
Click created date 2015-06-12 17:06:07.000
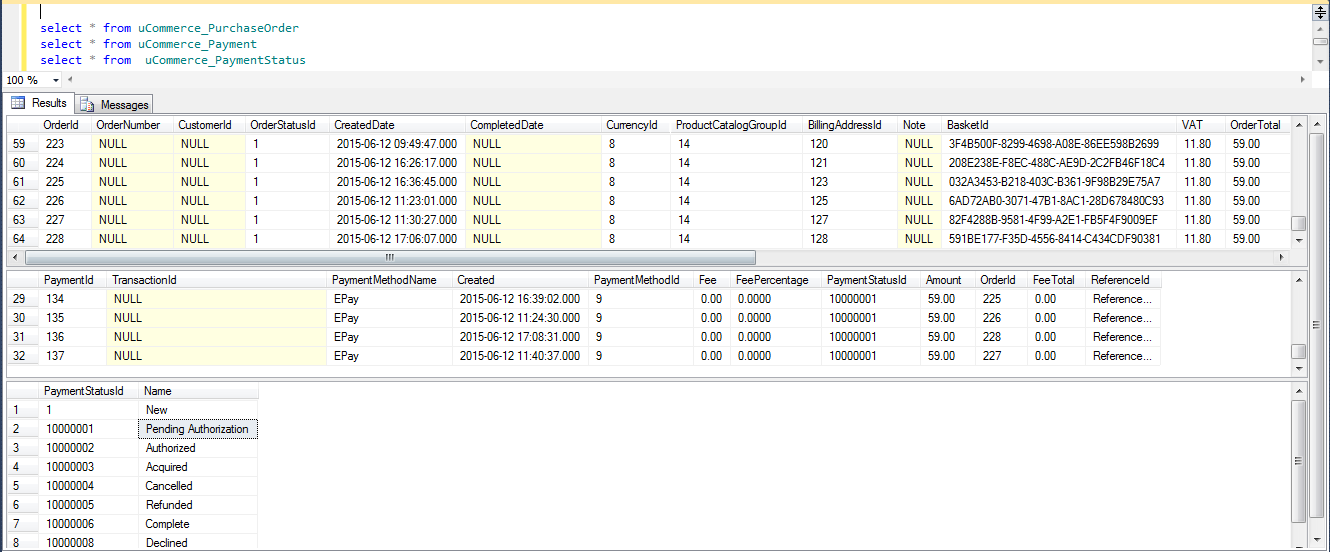click(x=398, y=239)
